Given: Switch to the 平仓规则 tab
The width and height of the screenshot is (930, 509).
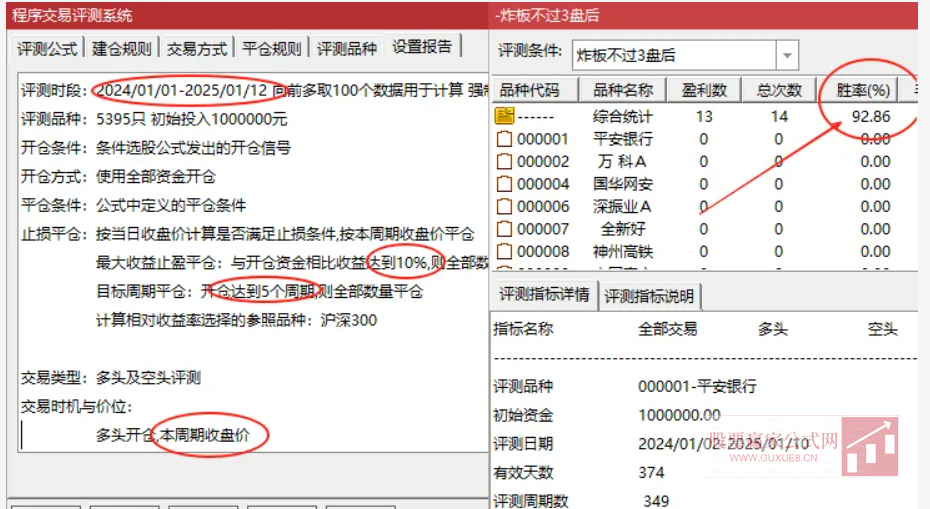Looking at the screenshot, I should [272, 49].
